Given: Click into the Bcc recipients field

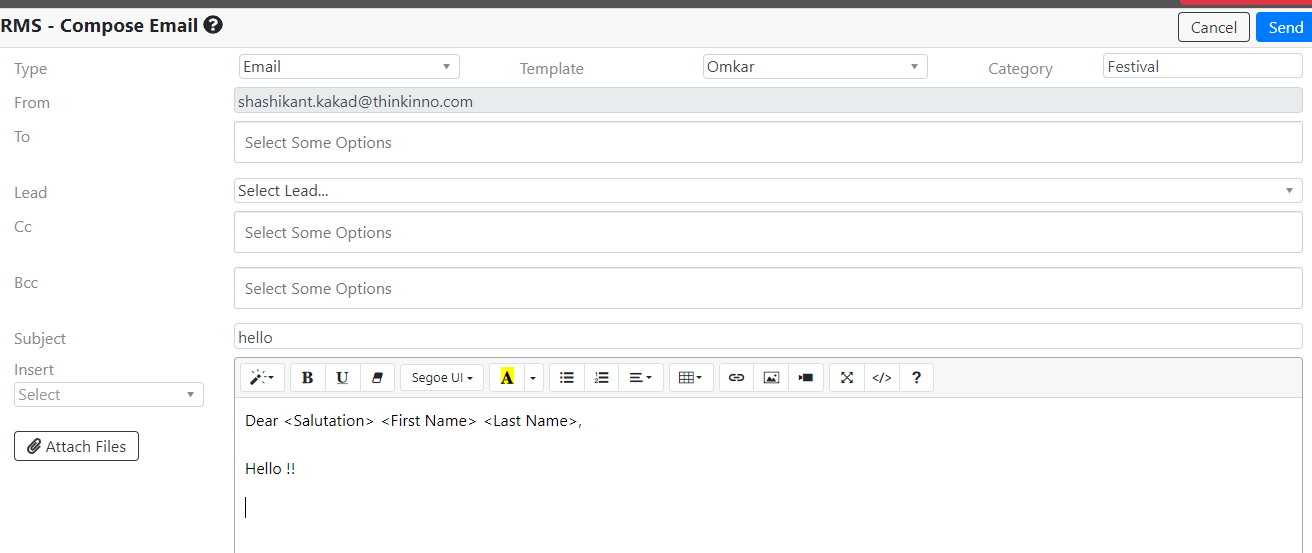Looking at the screenshot, I should [768, 288].
